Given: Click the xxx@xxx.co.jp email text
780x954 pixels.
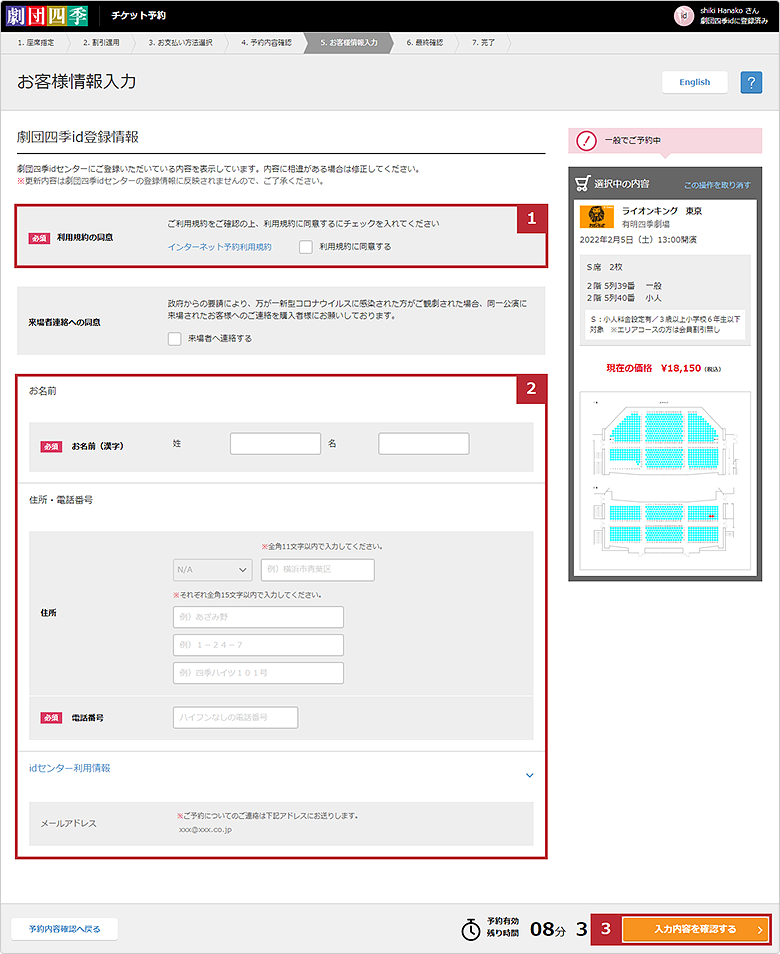Looking at the screenshot, I should tap(205, 830).
